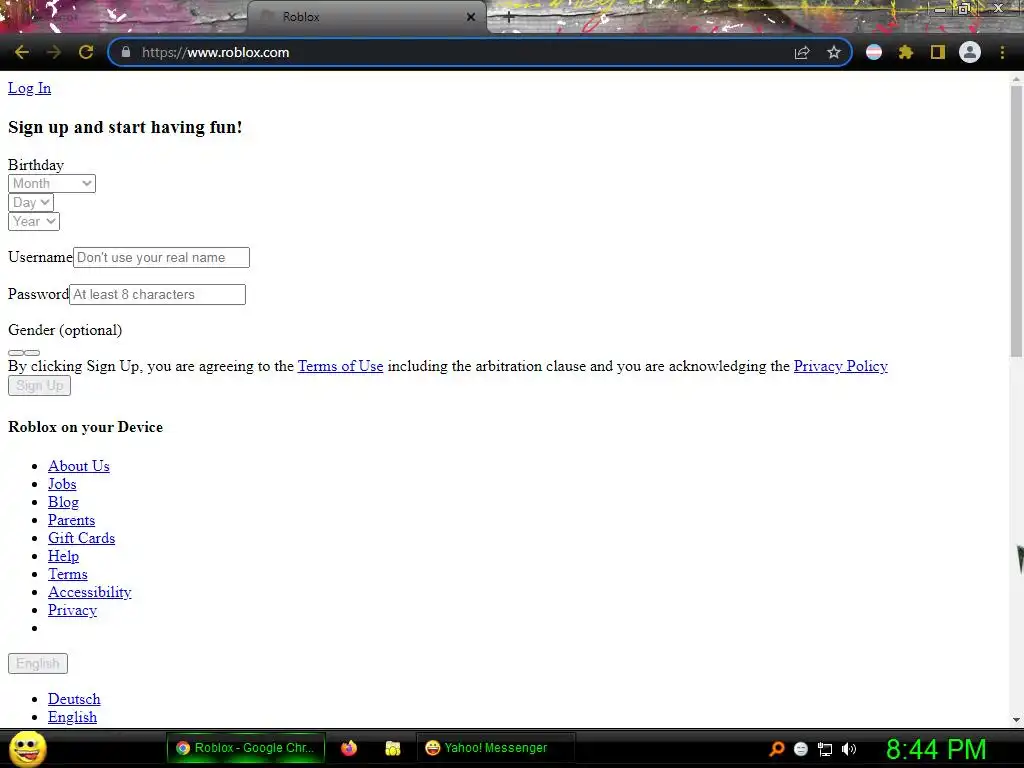Open a new browser tab

coord(509,18)
